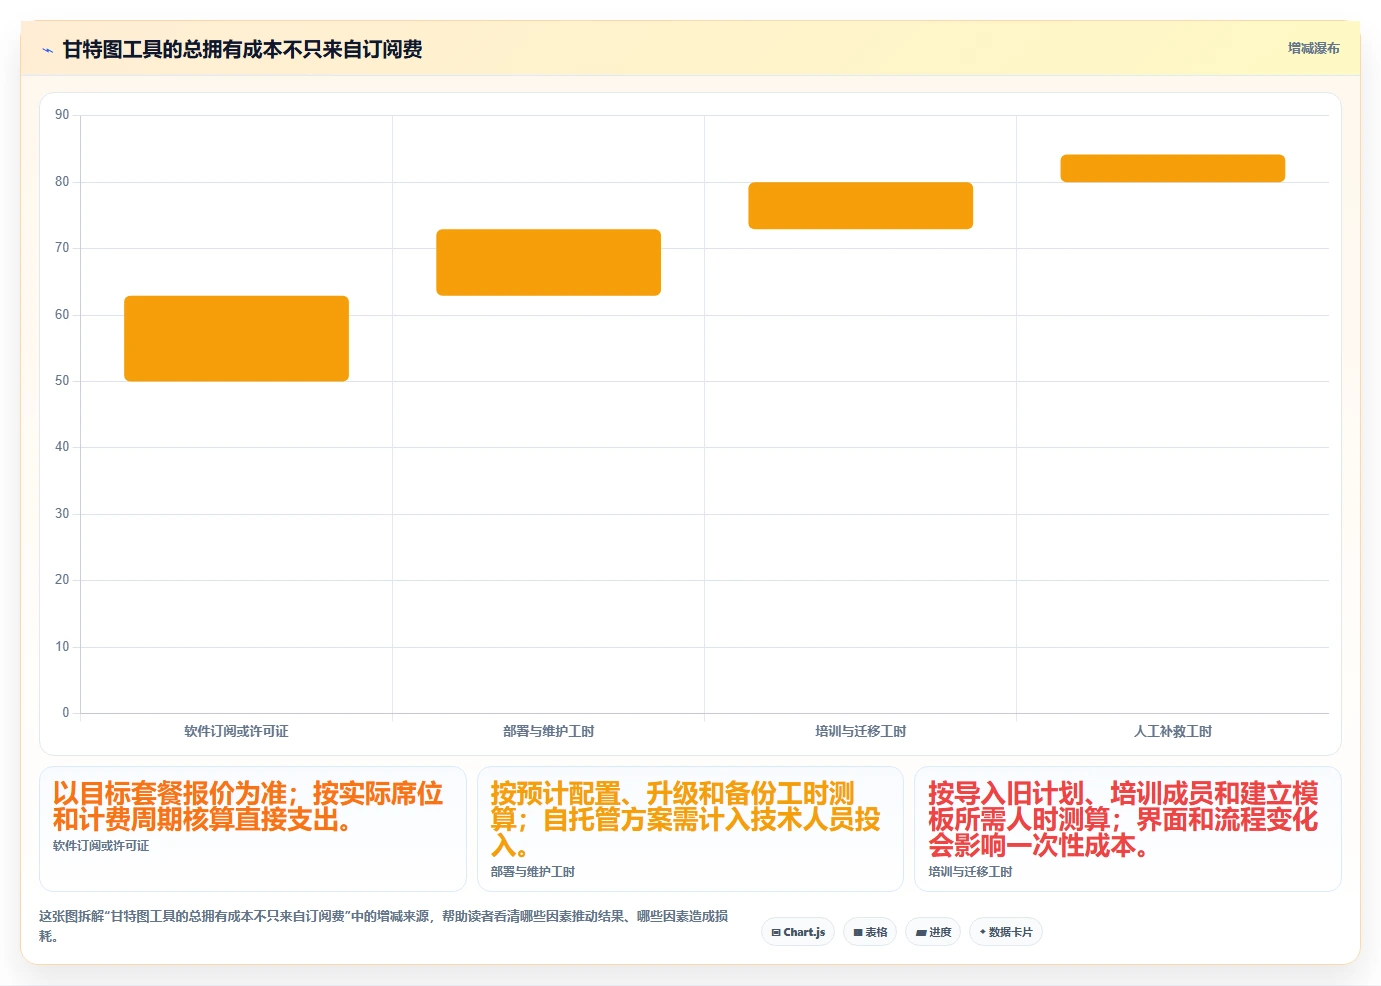Click the small blue icon beside the chart title
This screenshot has width=1381, height=986.
click(47, 50)
